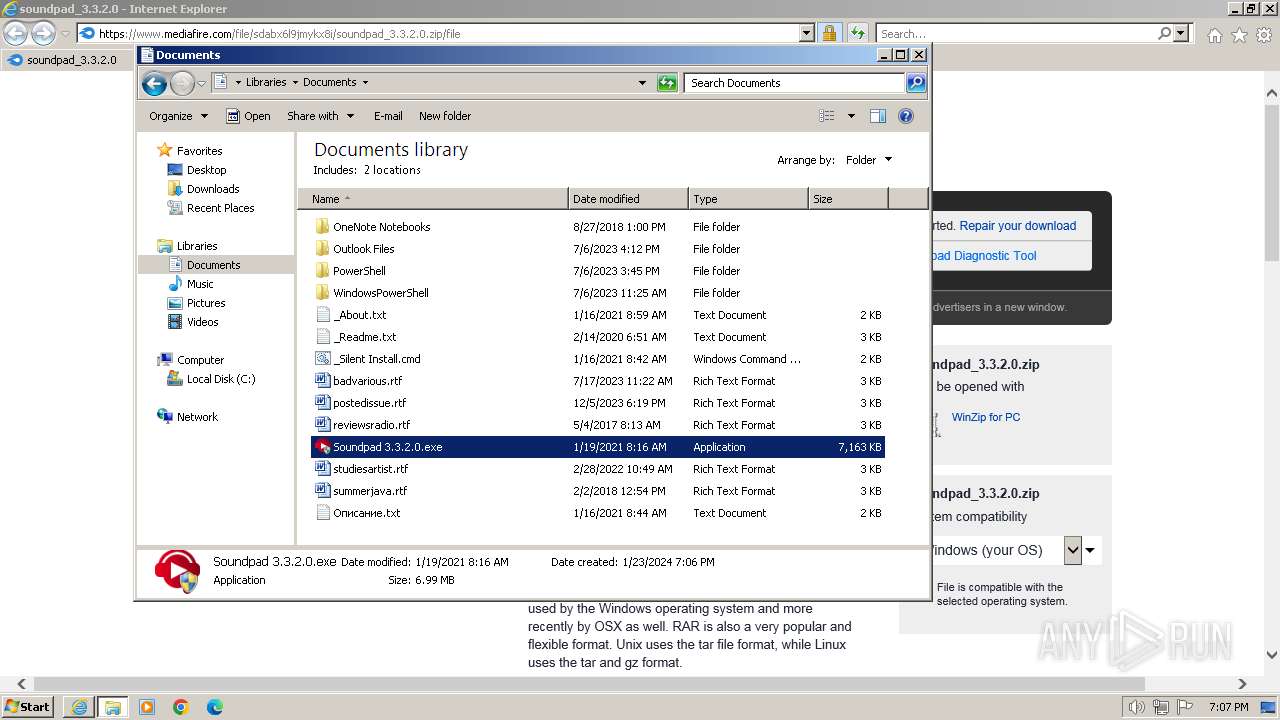
Task: Click New folder in the toolbar
Action: pos(445,116)
